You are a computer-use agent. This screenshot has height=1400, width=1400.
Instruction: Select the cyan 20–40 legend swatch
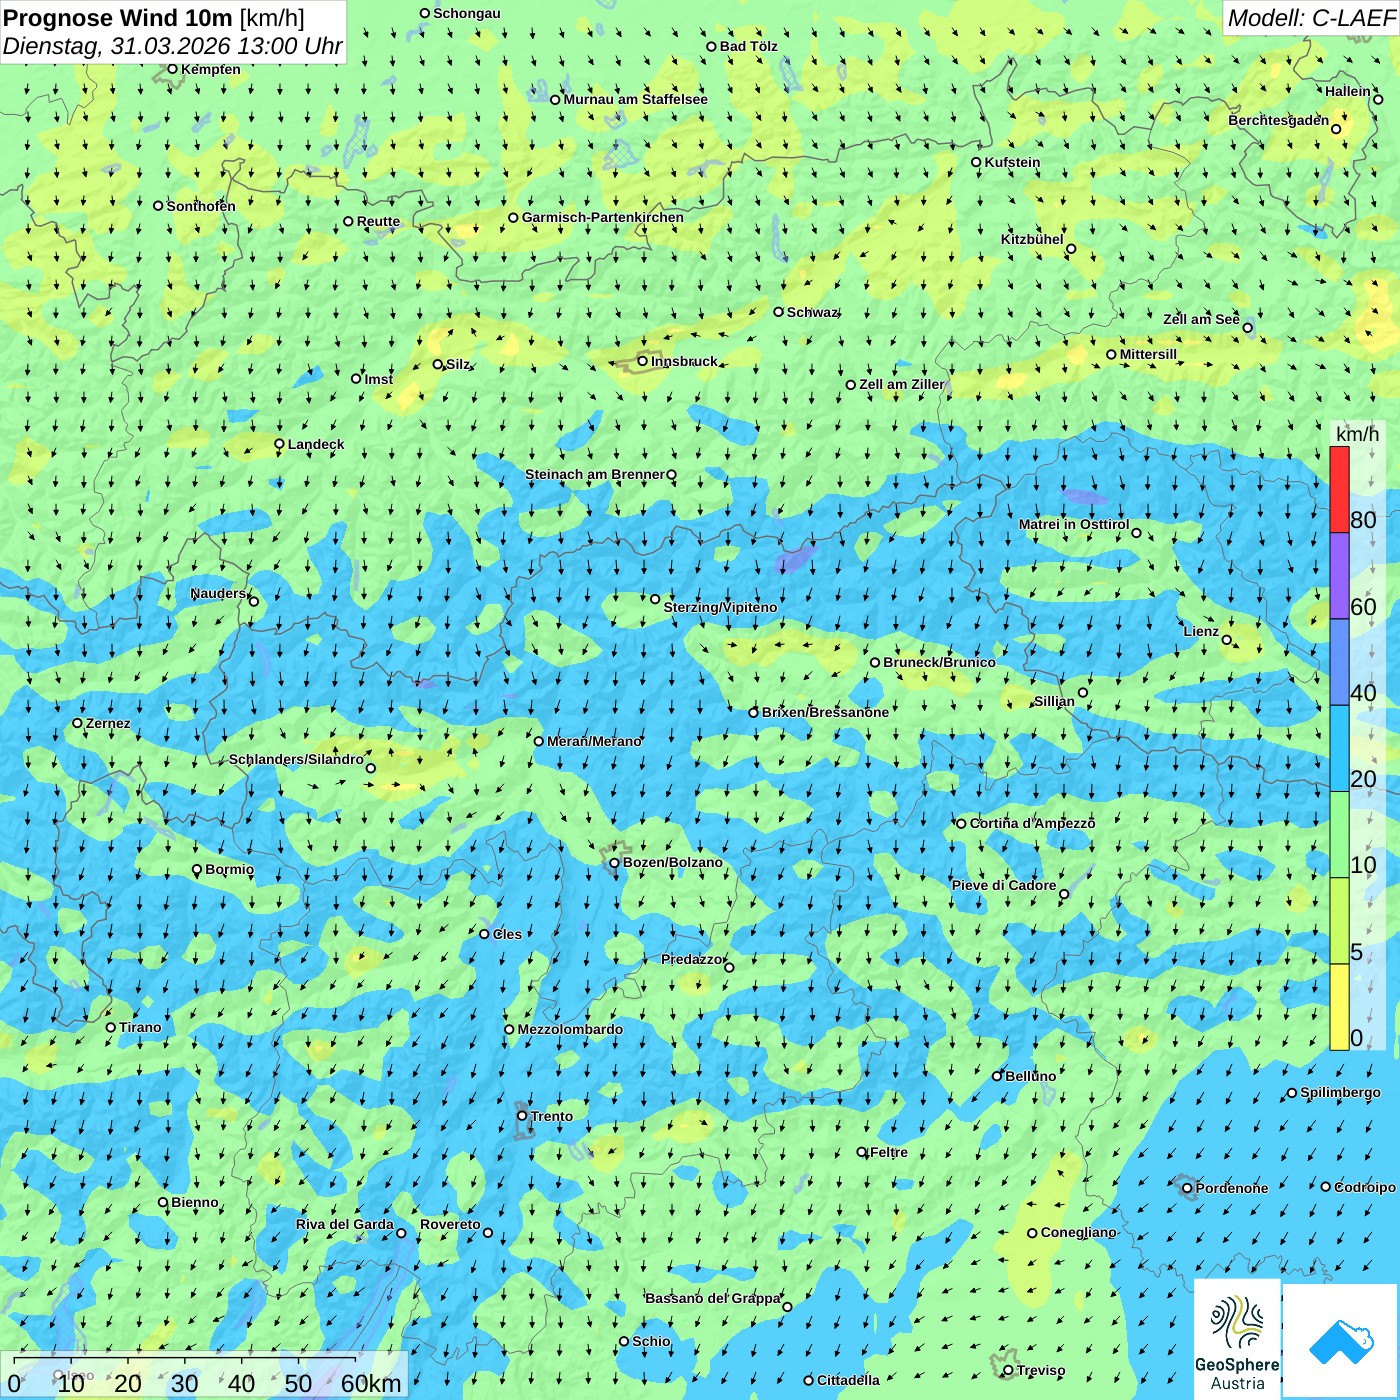pos(1339,749)
